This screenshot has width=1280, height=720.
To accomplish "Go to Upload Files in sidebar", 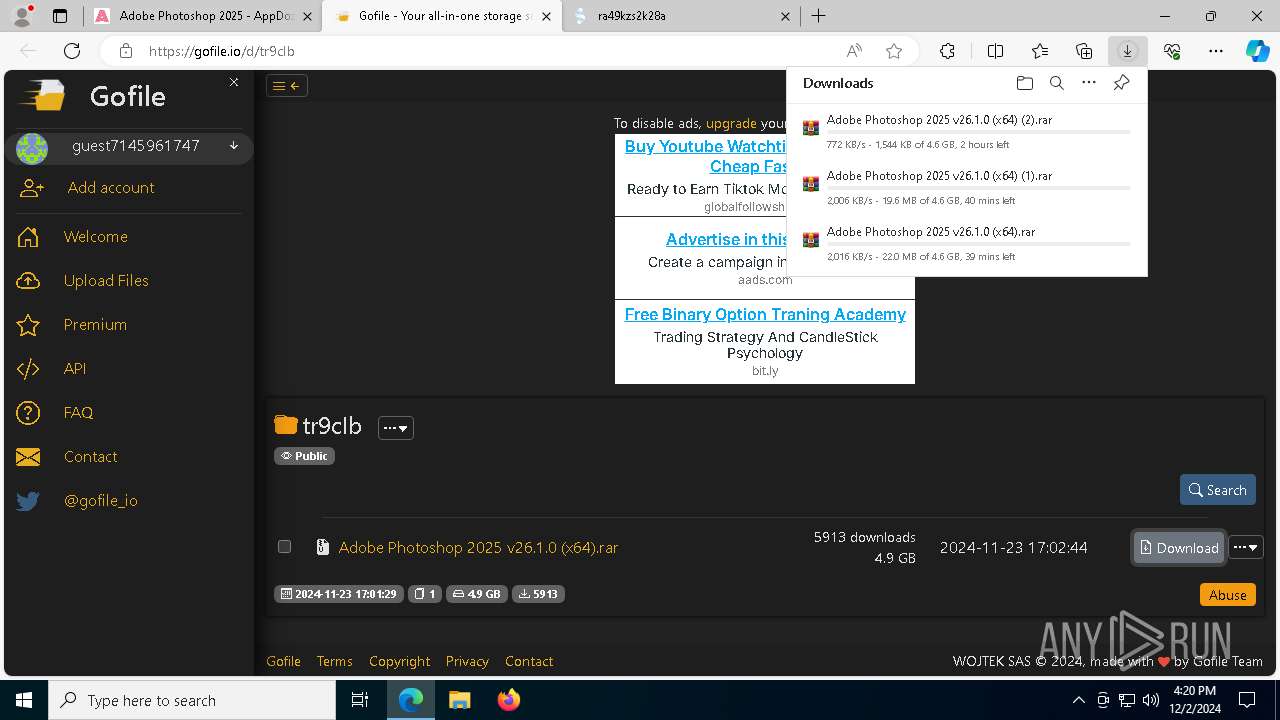I will point(106,281).
